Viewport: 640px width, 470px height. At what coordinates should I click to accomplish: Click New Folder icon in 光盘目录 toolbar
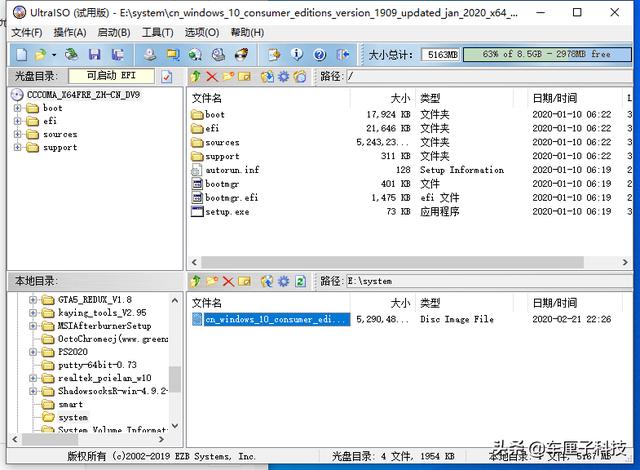pyautogui.click(x=228, y=76)
